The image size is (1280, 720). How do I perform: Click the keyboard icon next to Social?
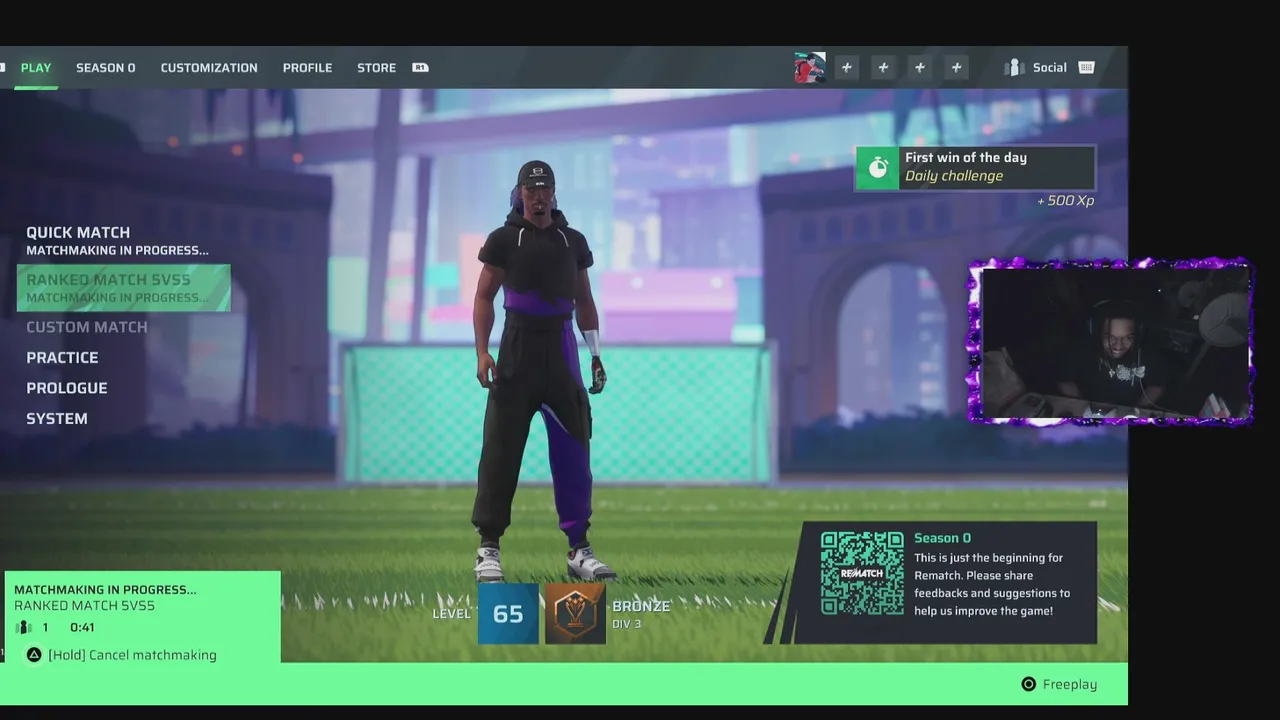(1087, 67)
